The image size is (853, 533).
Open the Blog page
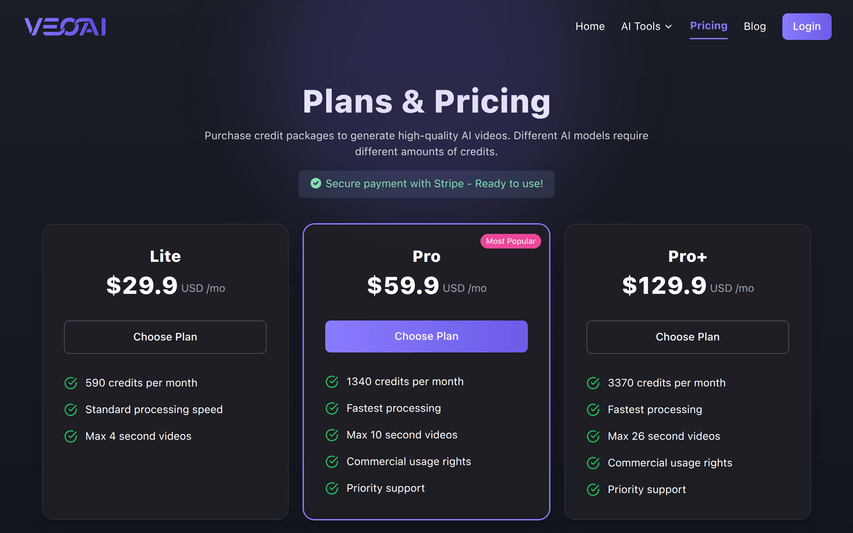point(755,27)
